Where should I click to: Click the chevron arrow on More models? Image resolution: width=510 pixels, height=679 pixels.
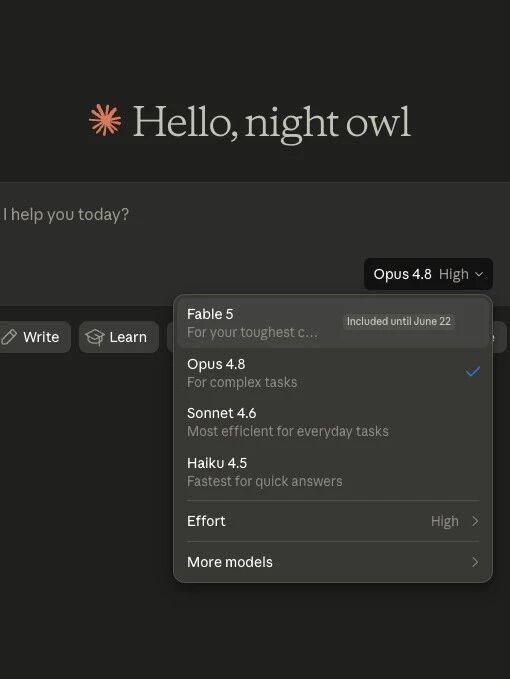coord(475,562)
